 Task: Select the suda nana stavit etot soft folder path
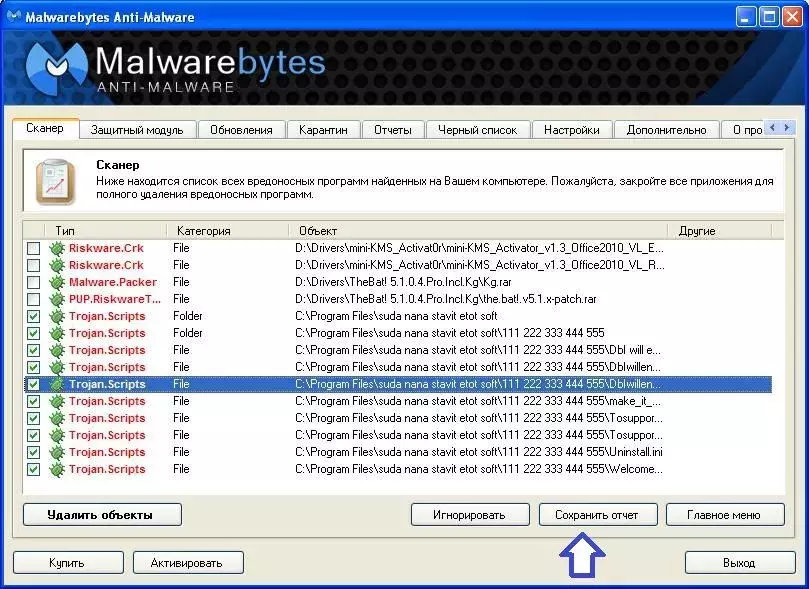396,316
